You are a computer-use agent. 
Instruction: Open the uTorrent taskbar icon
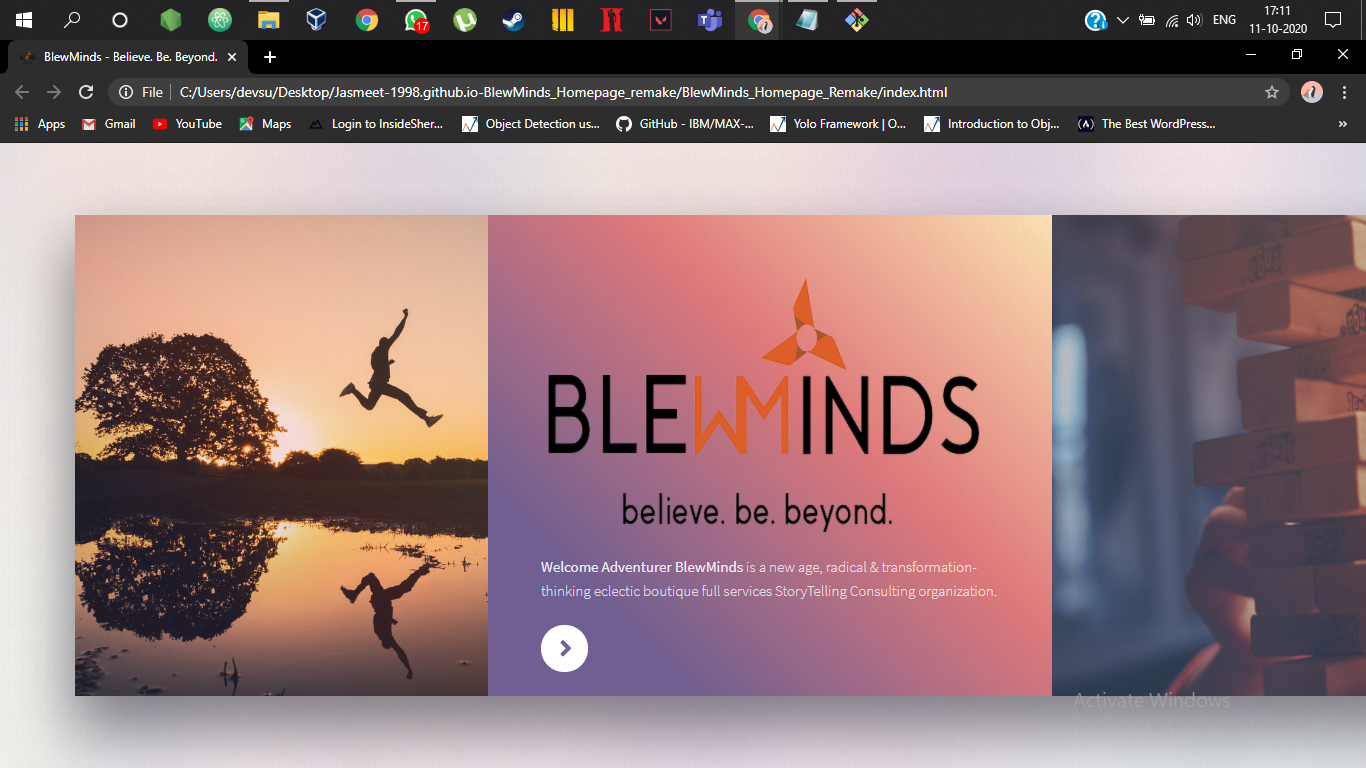coord(465,20)
